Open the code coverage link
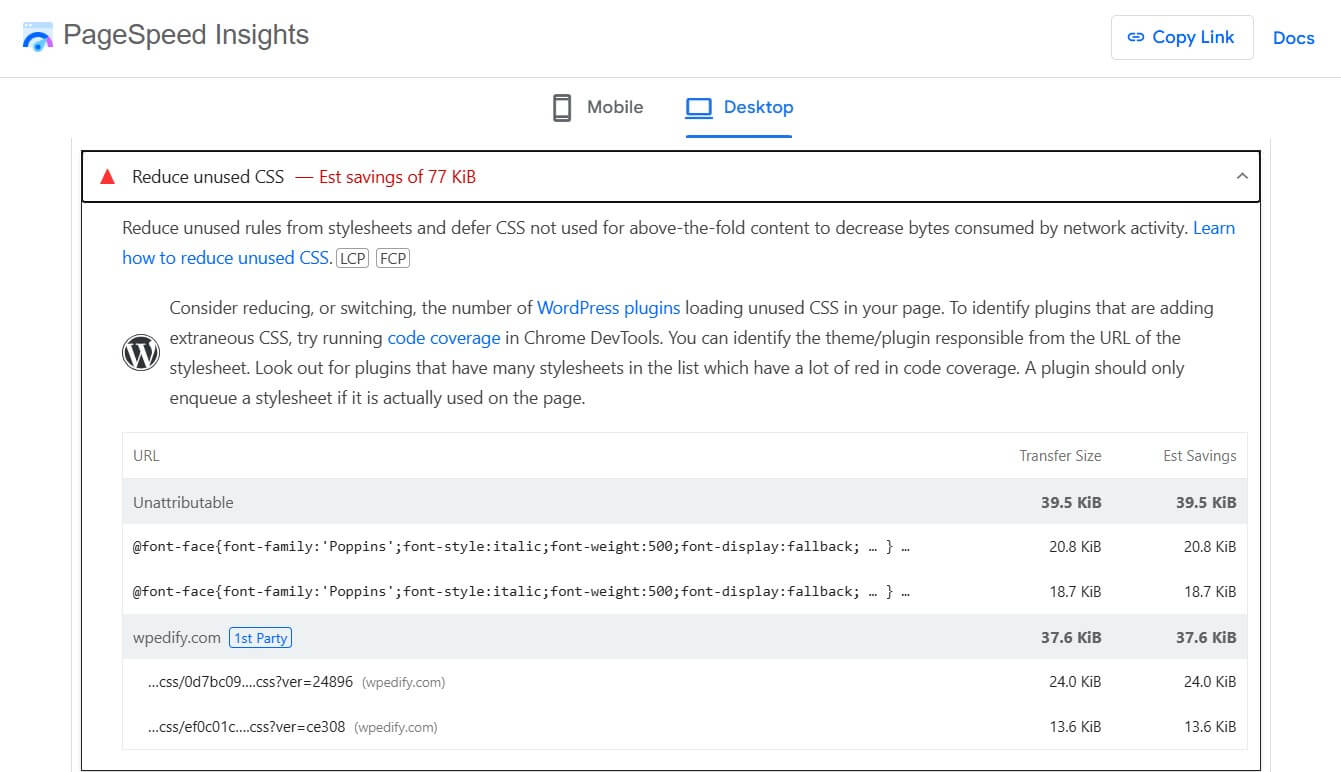The image size is (1341, 772). point(443,338)
